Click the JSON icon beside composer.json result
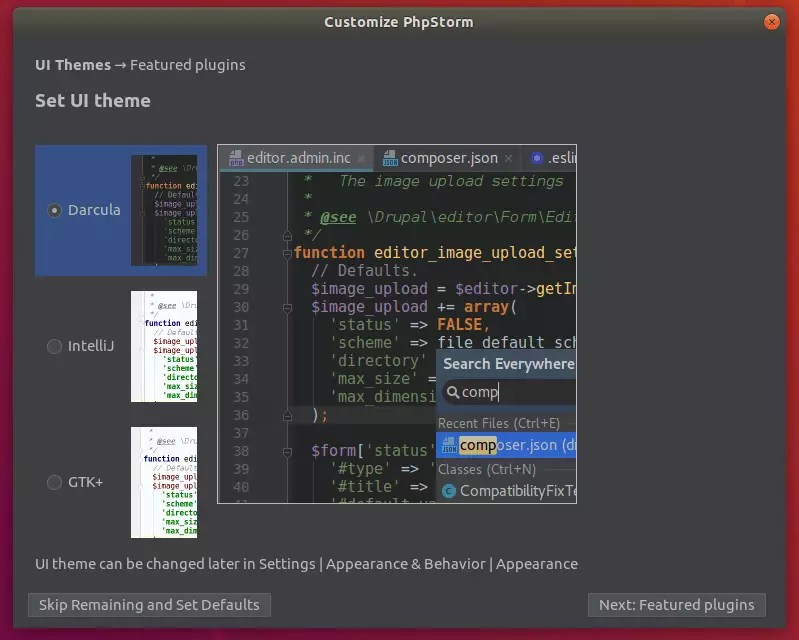Screen dimensions: 799x640 pyautogui.click(x=449, y=445)
